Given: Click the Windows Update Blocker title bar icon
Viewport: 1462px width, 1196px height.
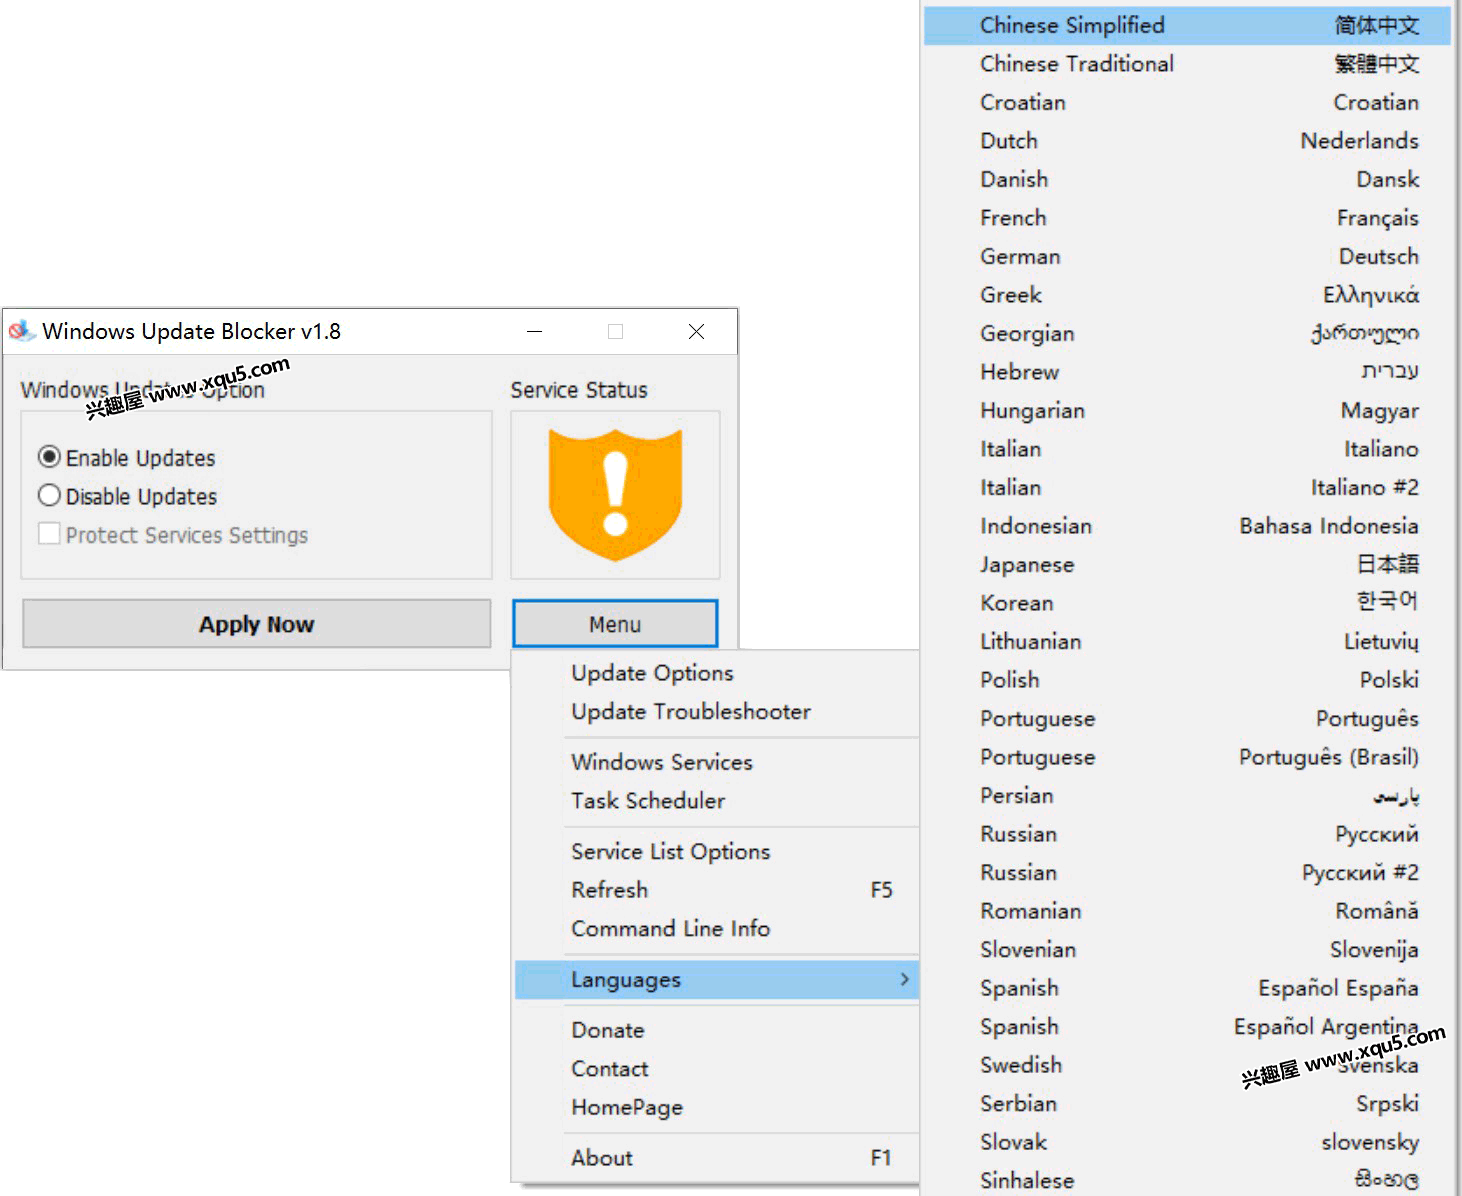Looking at the screenshot, I should click(22, 331).
